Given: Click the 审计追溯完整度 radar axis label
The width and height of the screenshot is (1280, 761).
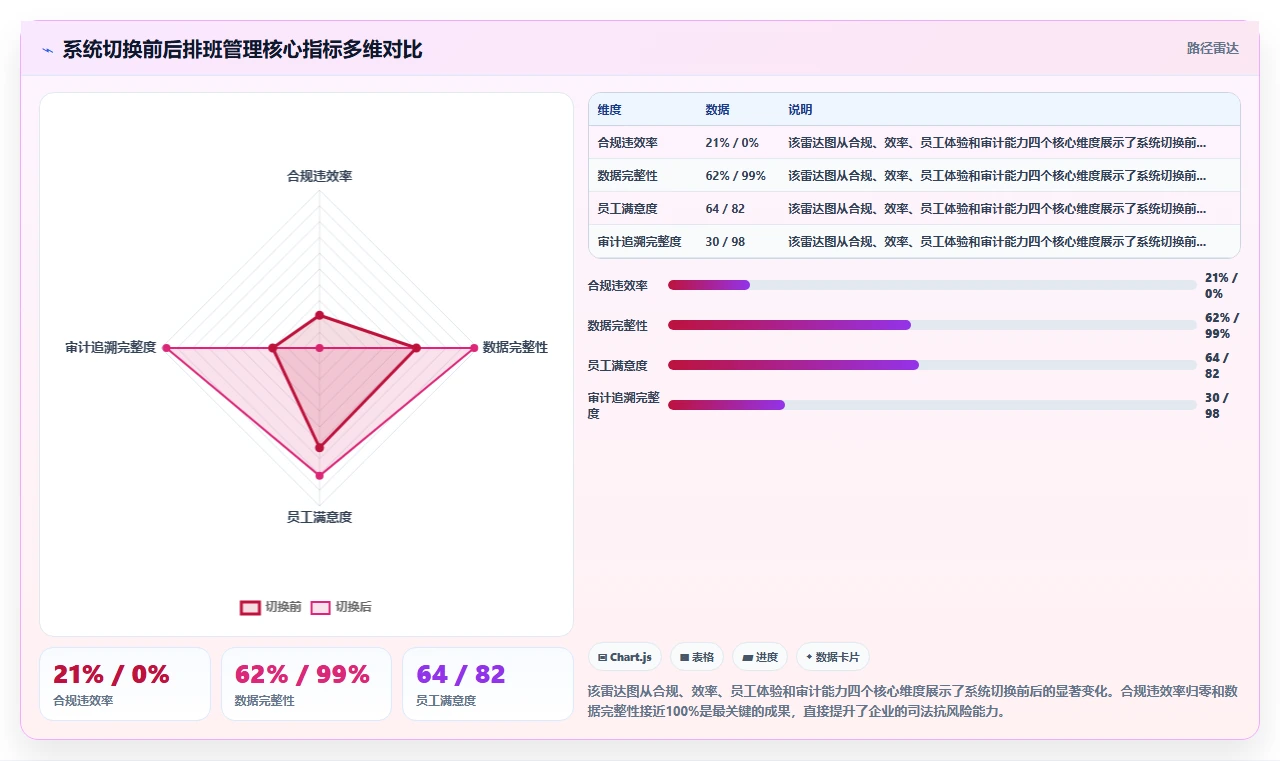Looking at the screenshot, I should pos(111,348).
